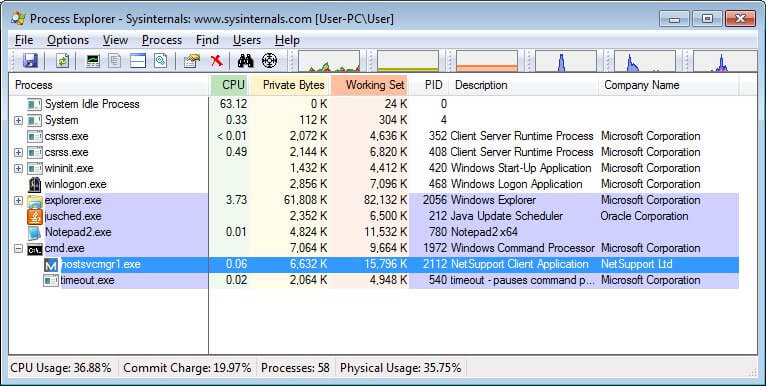Click 'NetSupport Client Application' description

tap(519, 264)
